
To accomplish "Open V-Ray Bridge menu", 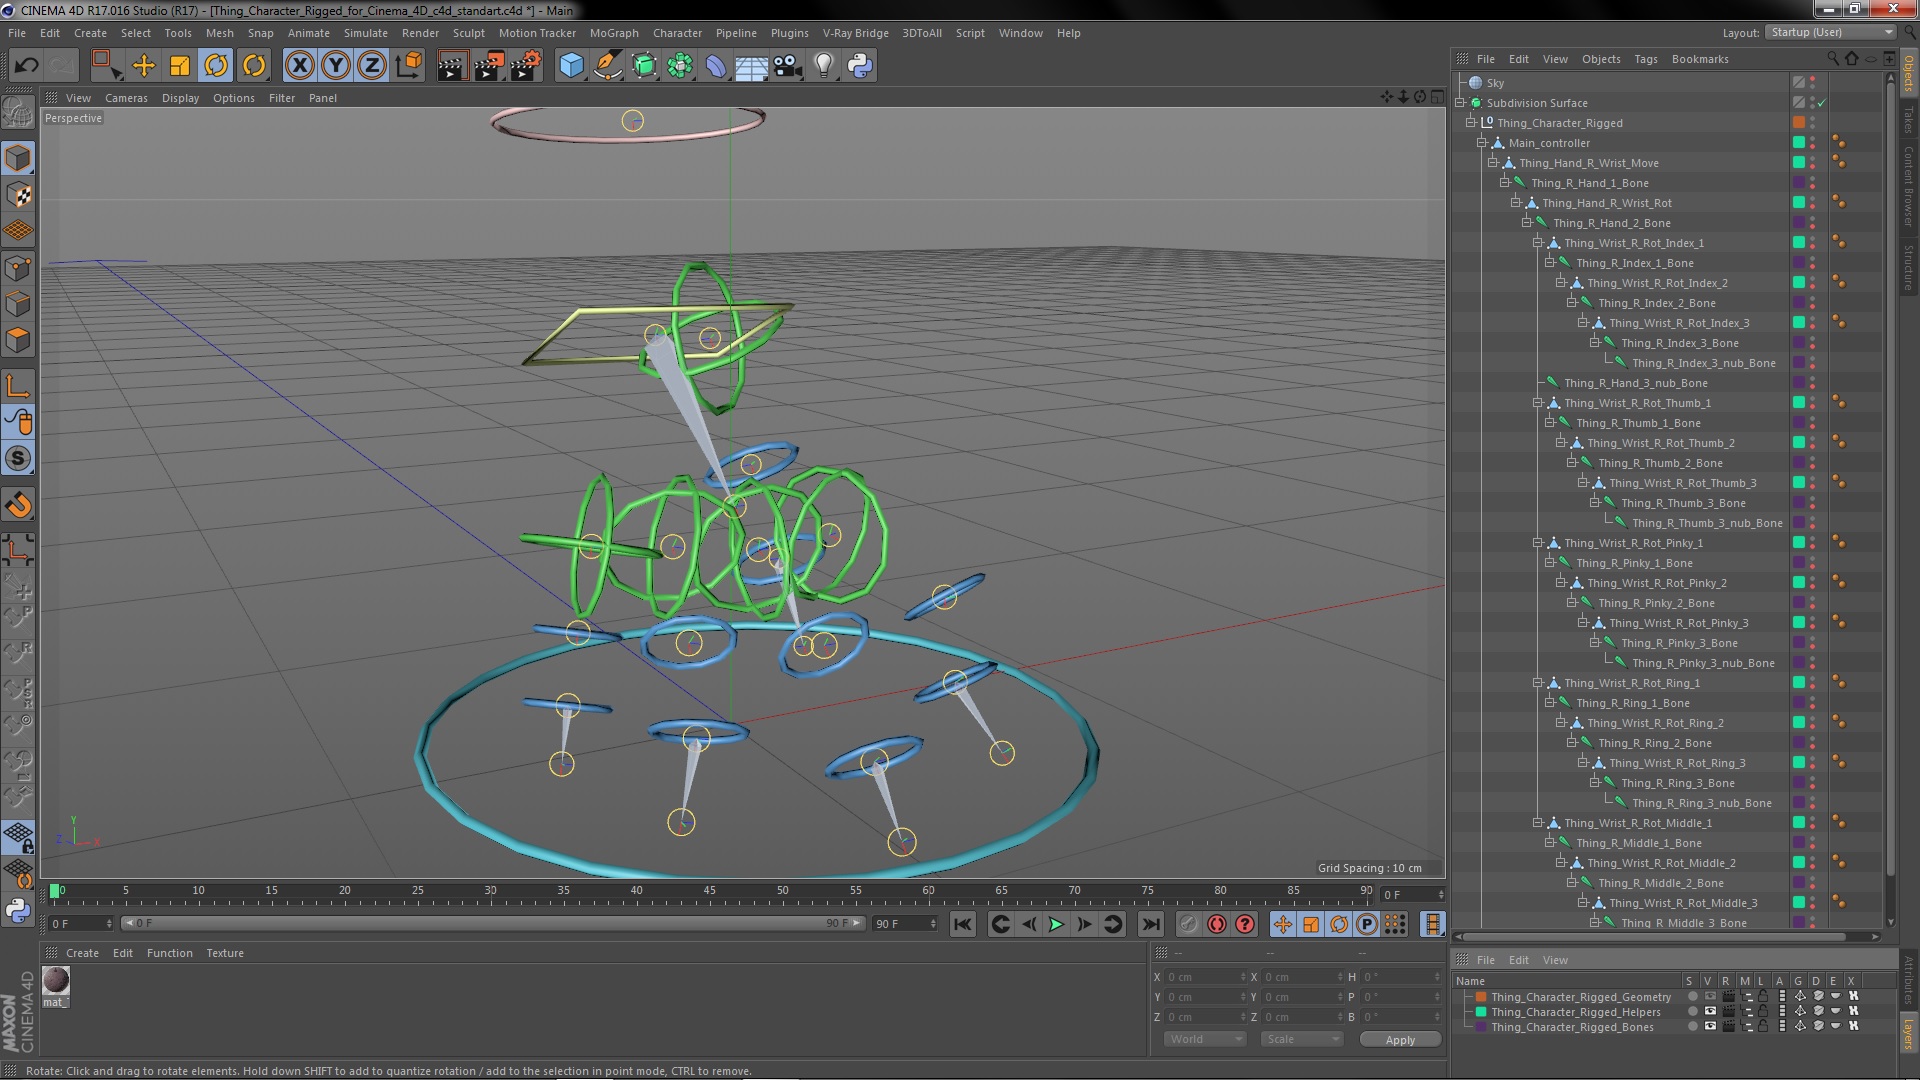I will 855,33.
